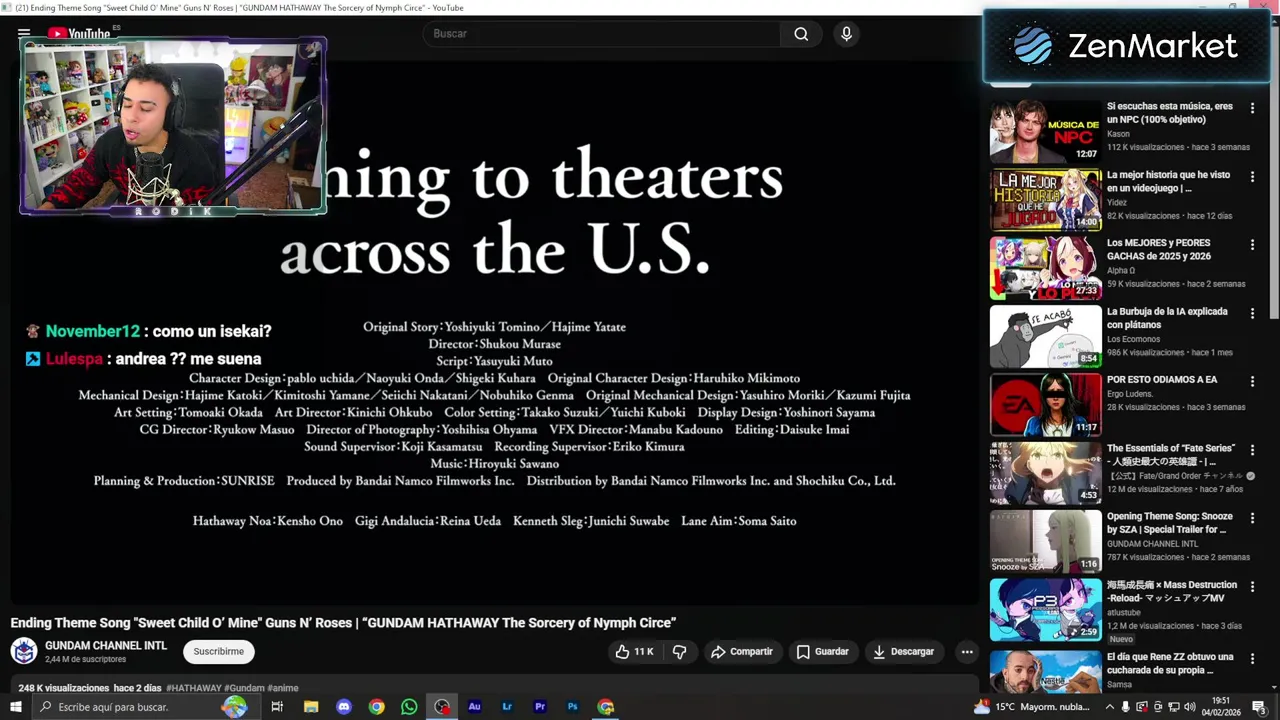Open the notification center icon
This screenshot has width=1280, height=720.
(x=1259, y=707)
